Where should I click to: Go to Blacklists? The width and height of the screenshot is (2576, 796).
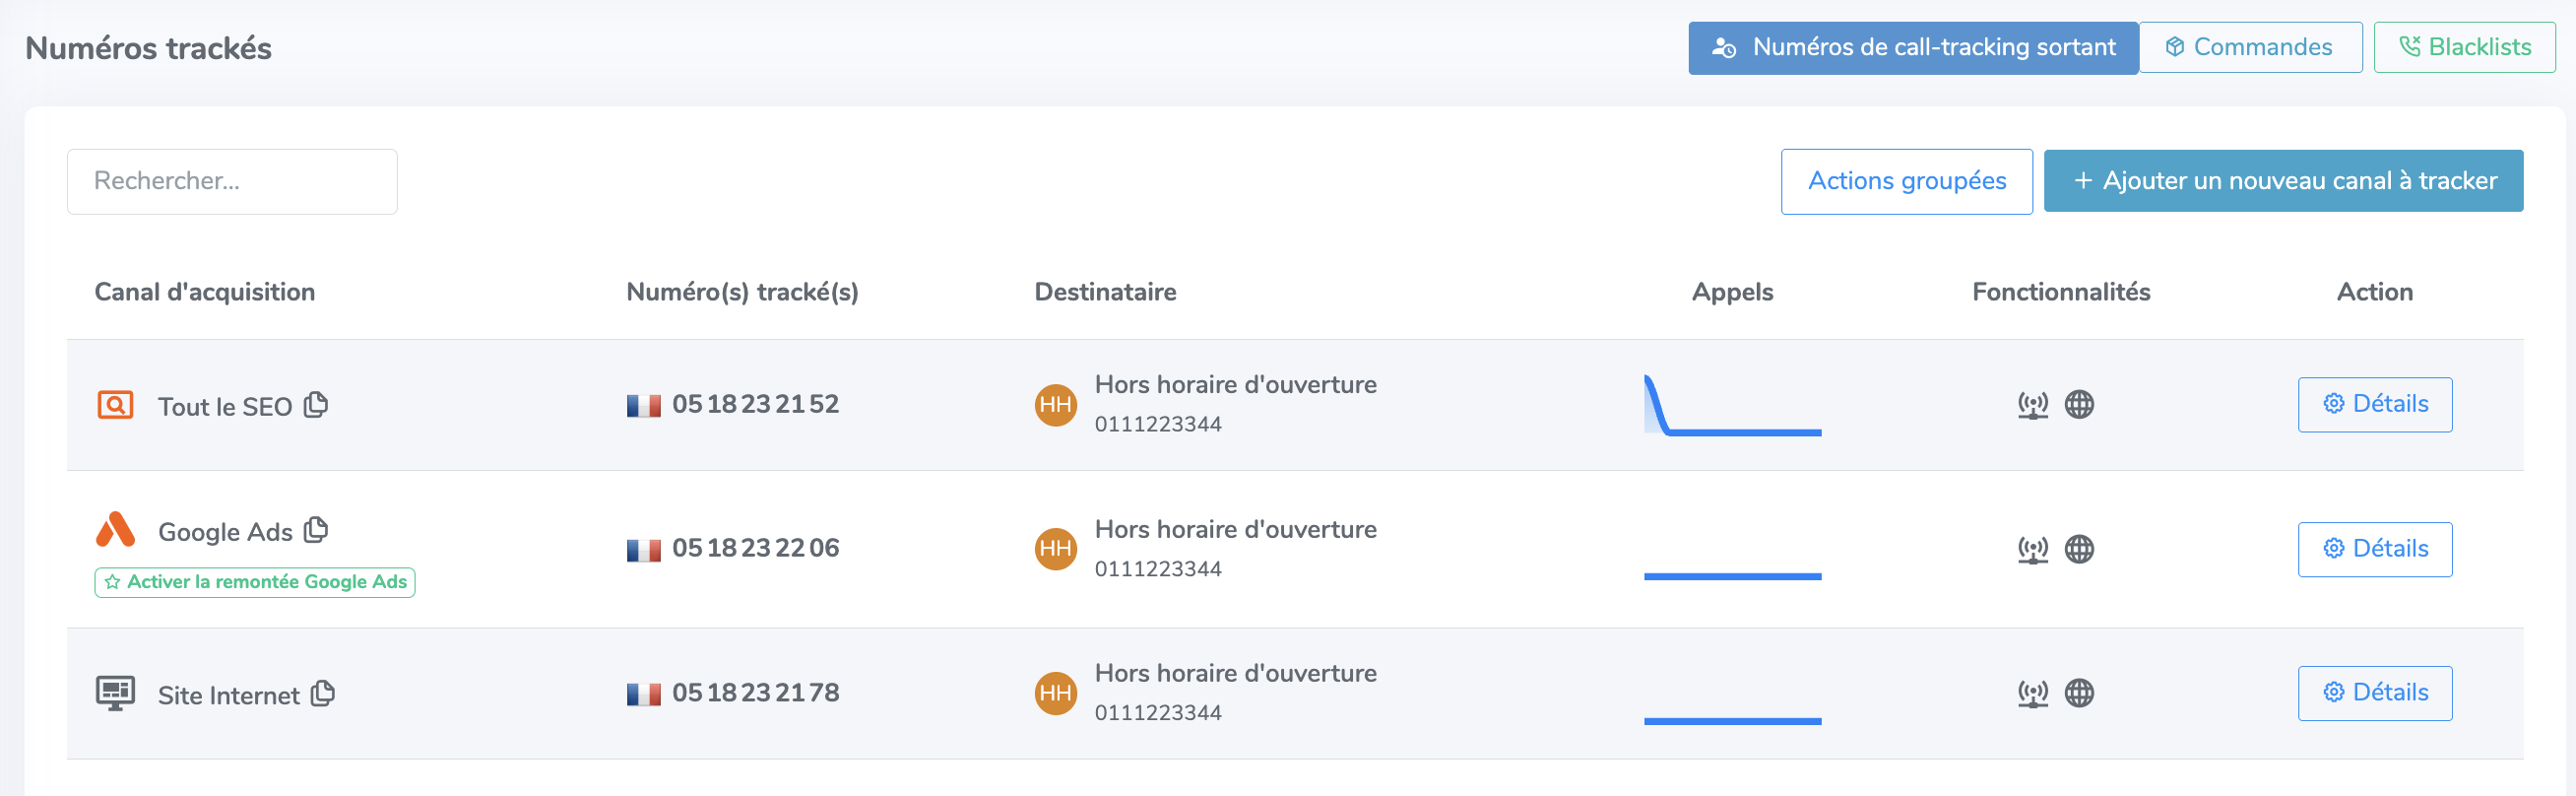(2464, 48)
